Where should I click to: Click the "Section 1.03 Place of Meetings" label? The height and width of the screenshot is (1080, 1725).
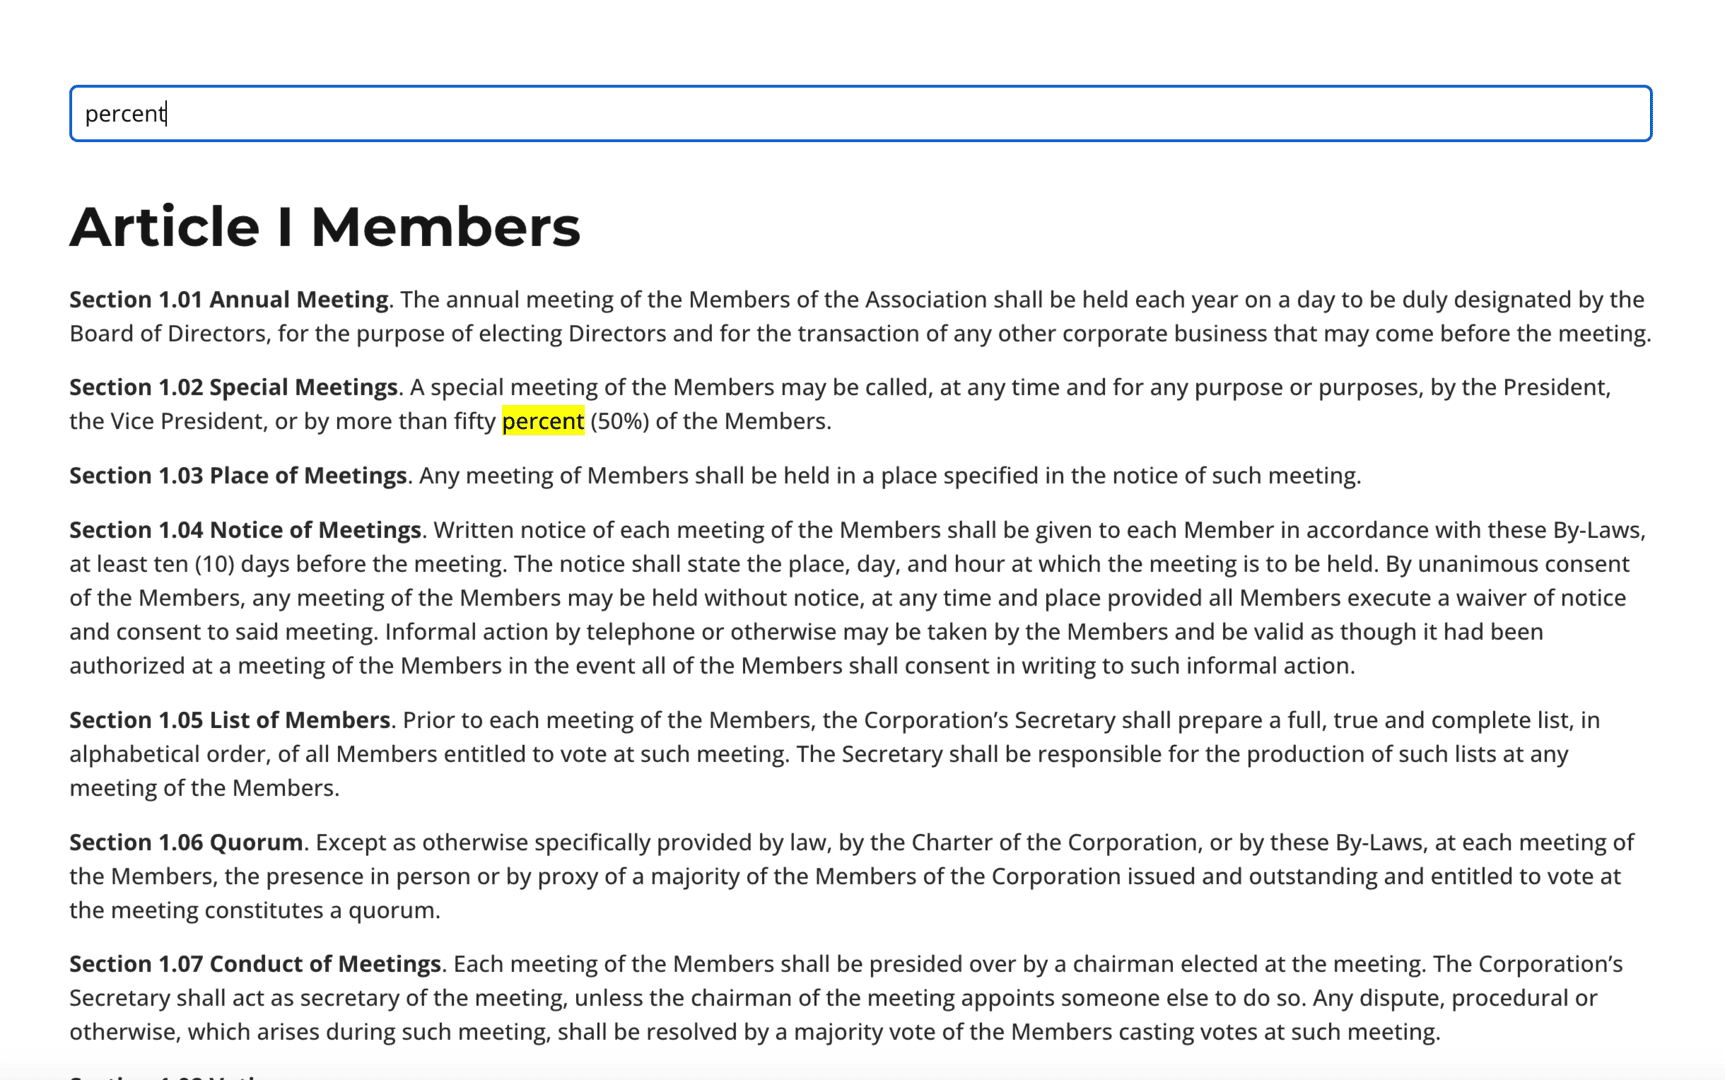(238, 475)
